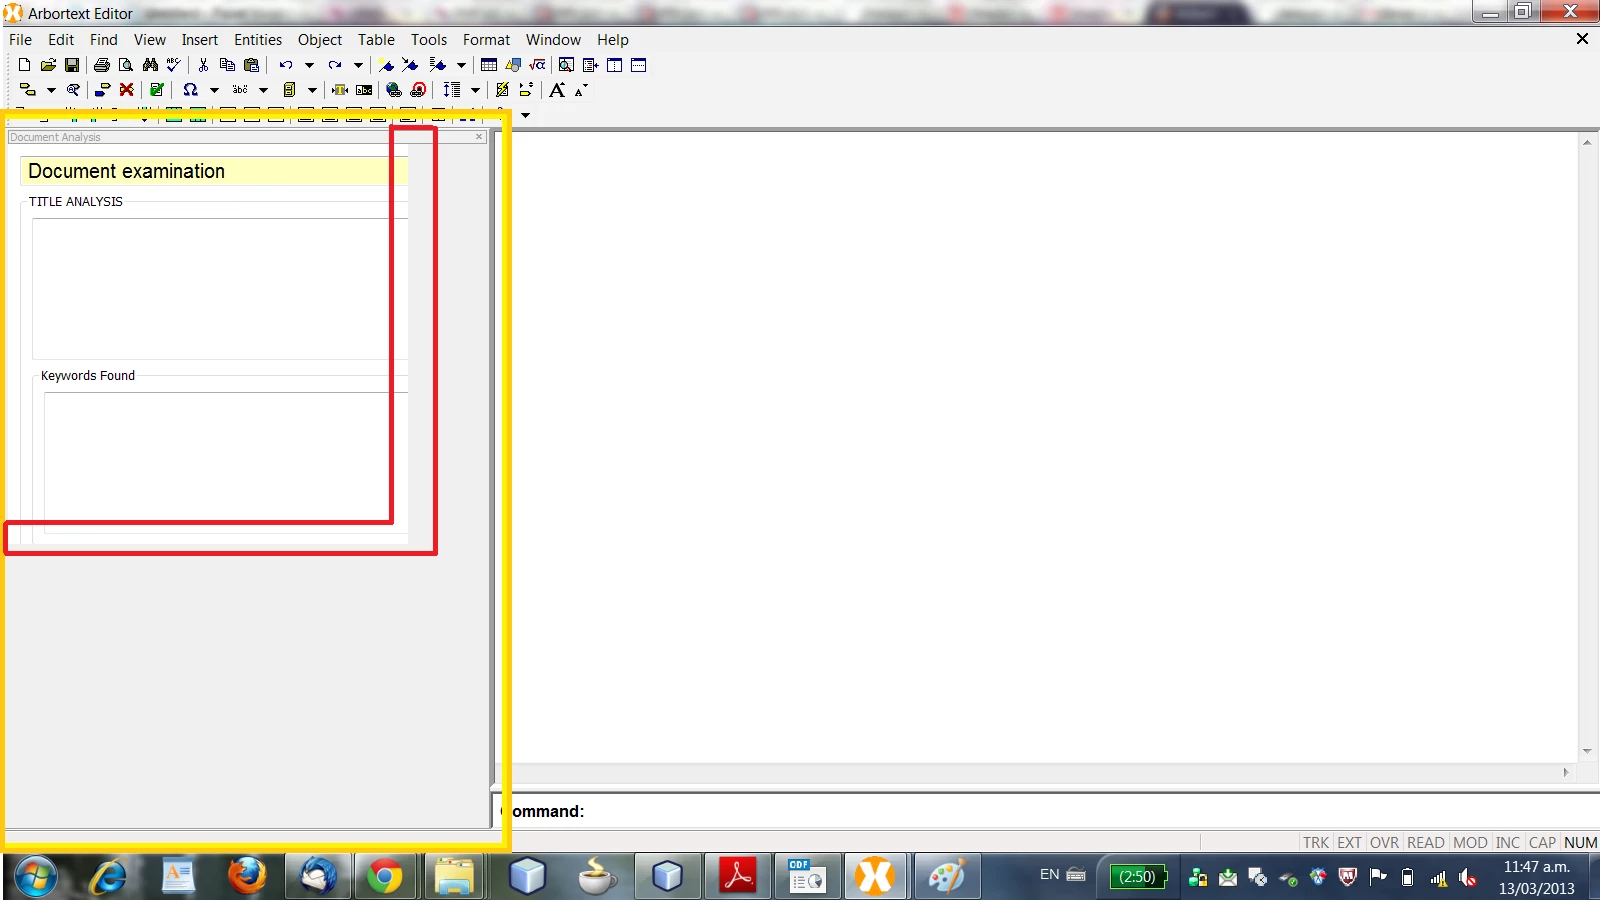This screenshot has width=1600, height=902.
Task: Open the Undo history dropdown arrow
Action: point(309,65)
